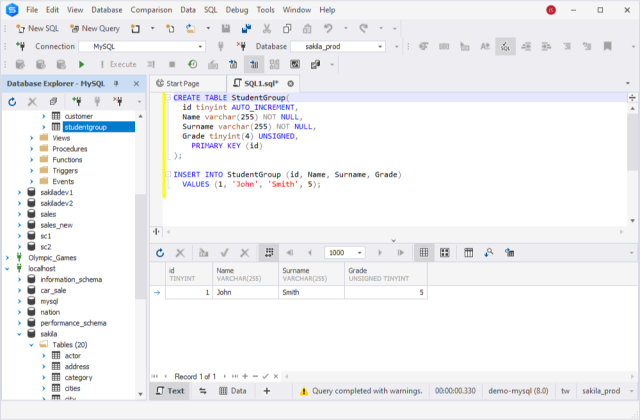The width and height of the screenshot is (640, 420).
Task: Click the green Execute play icon
Action: pos(81,64)
